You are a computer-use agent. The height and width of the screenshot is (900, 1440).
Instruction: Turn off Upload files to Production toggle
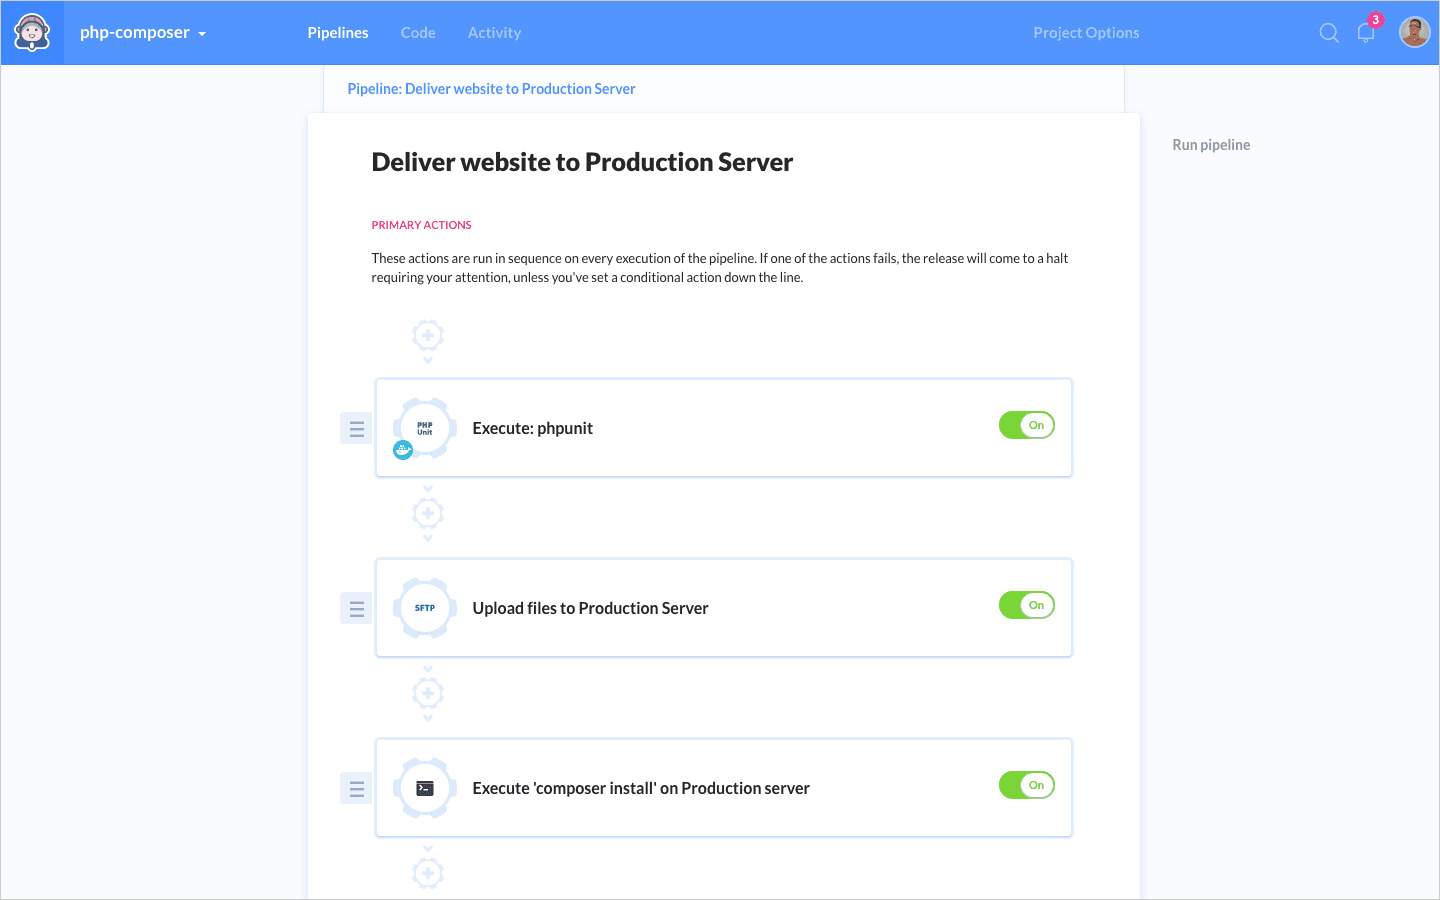click(1026, 605)
